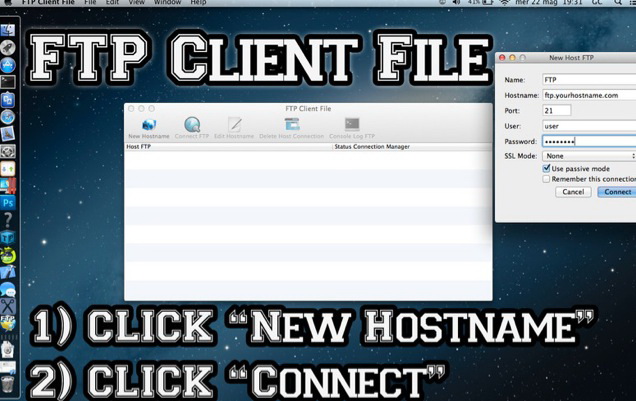Click the Name input field
This screenshot has width=636, height=401.
click(x=589, y=80)
